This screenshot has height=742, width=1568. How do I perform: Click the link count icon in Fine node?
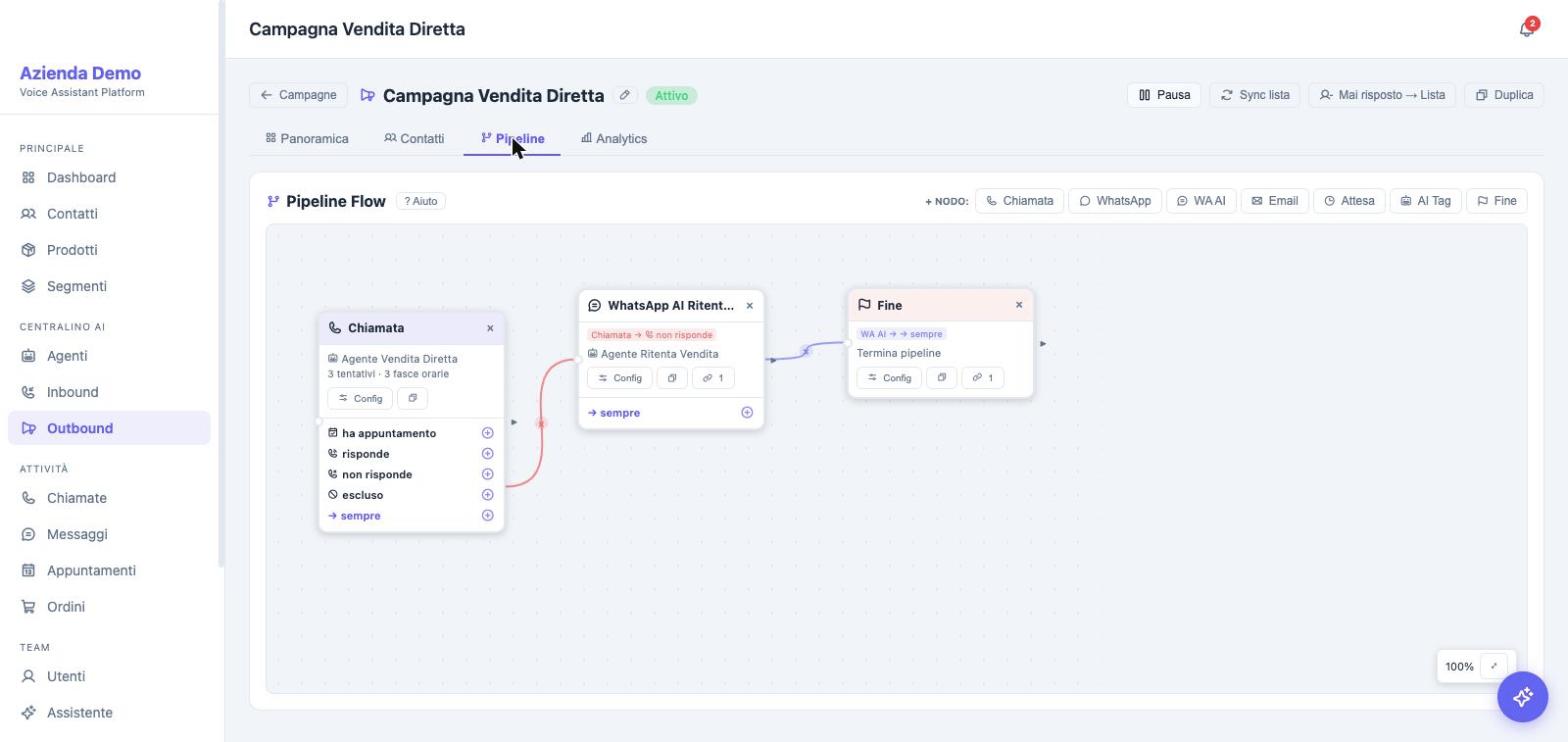pyautogui.click(x=983, y=378)
